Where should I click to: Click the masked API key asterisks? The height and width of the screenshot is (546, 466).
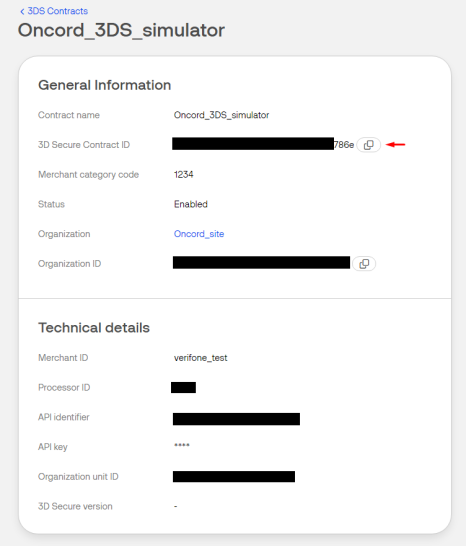[x=182, y=445]
